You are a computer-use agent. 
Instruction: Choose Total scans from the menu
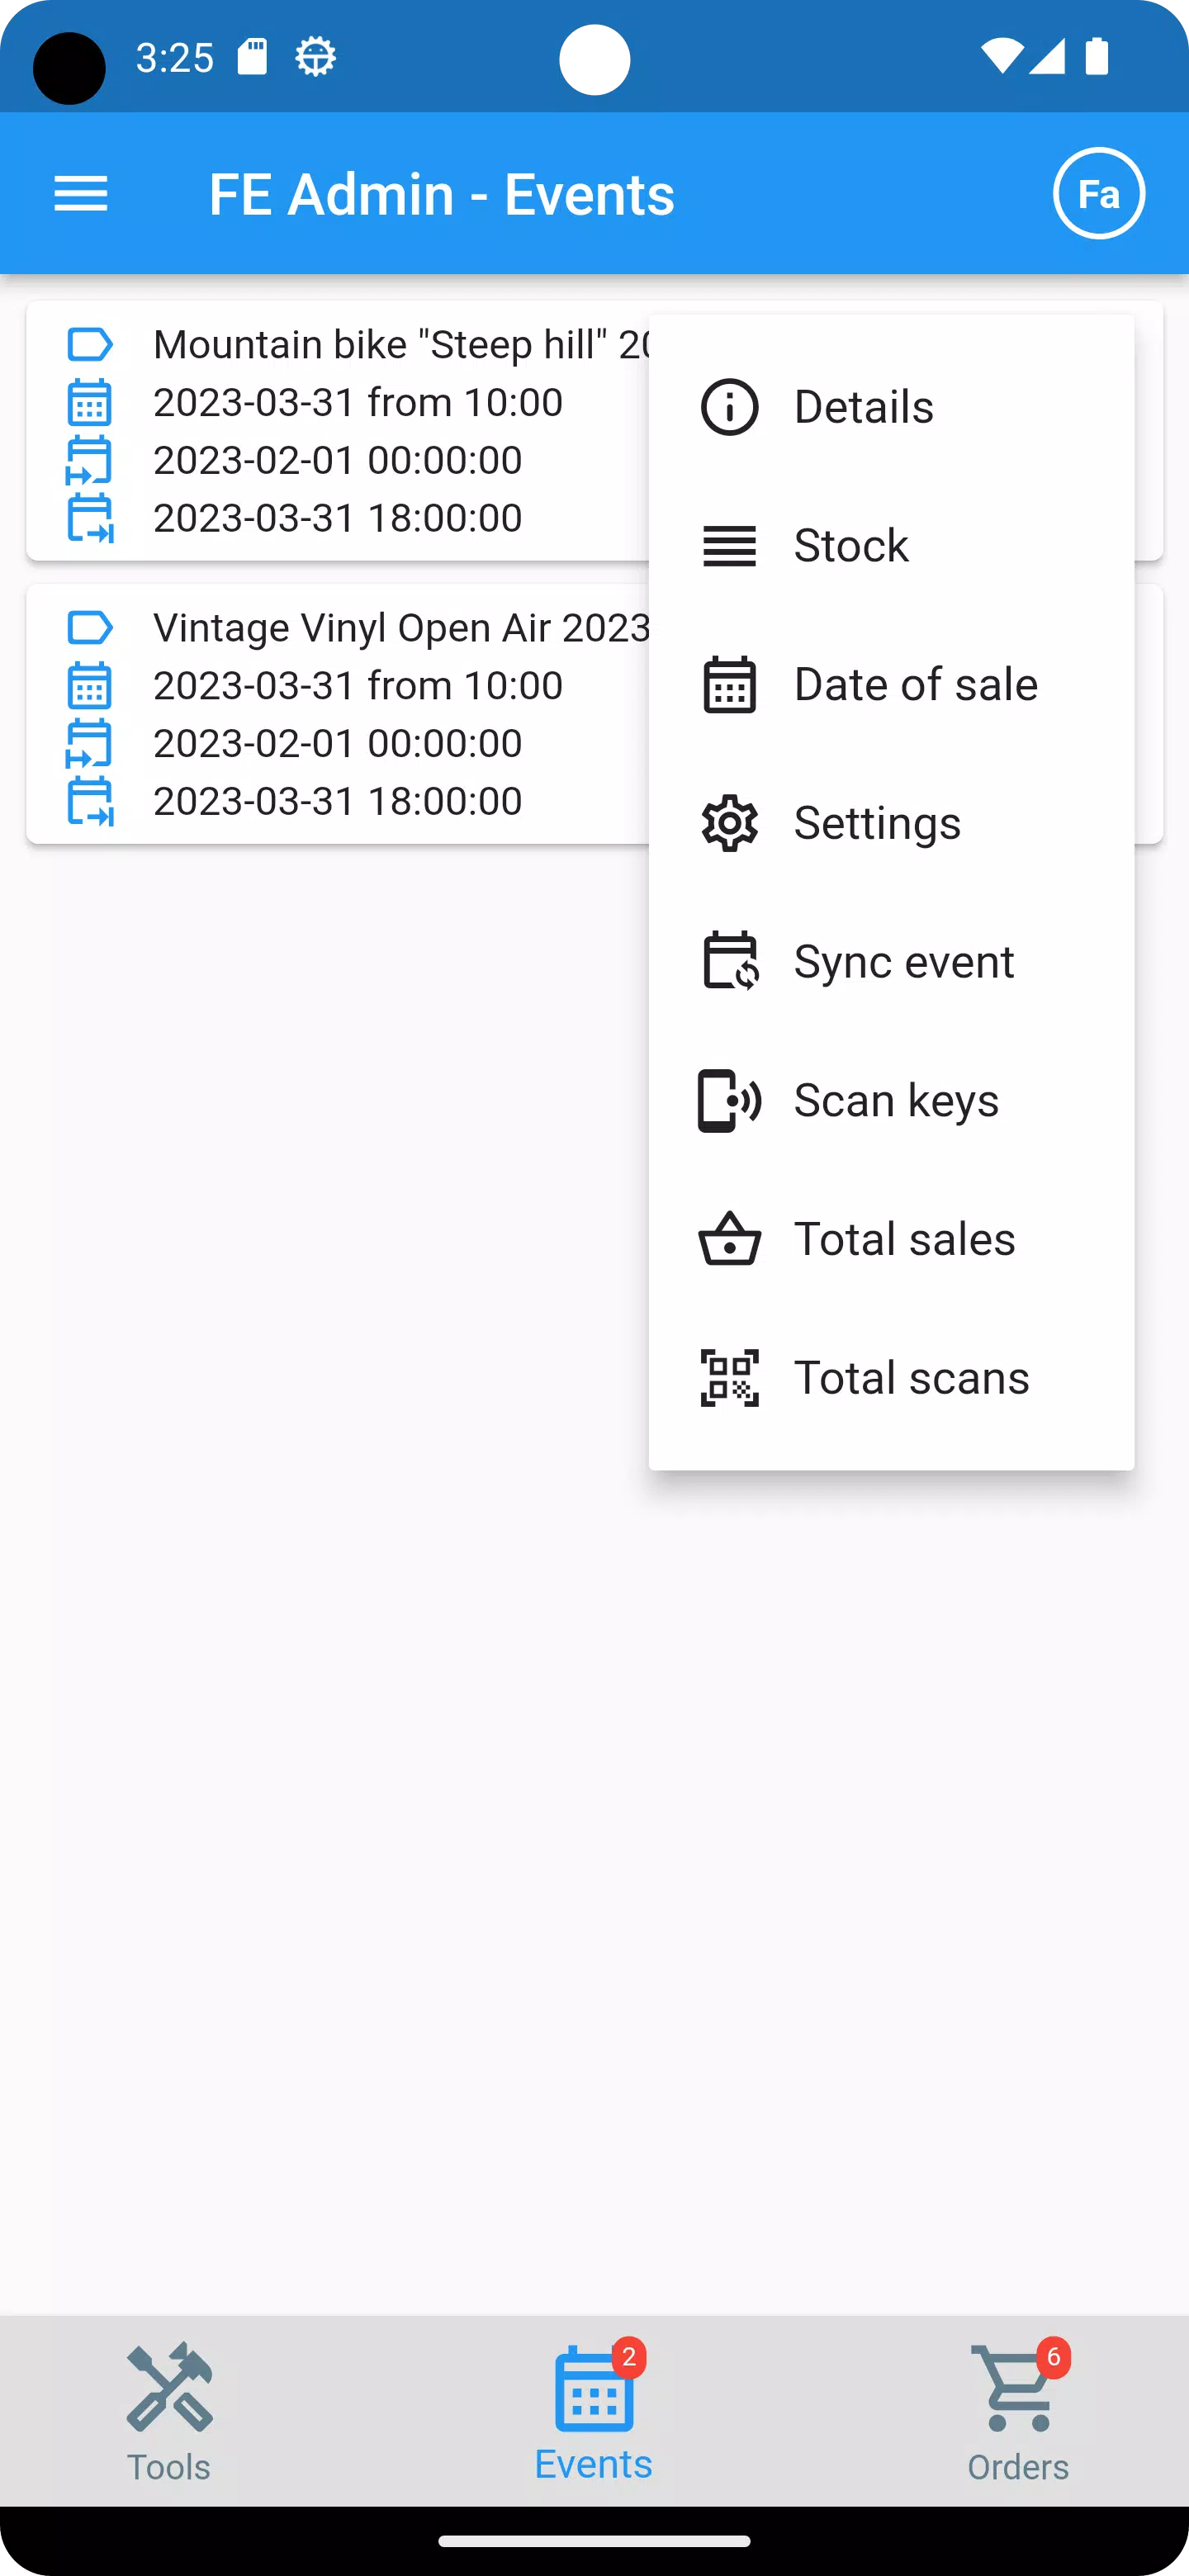[x=911, y=1377]
